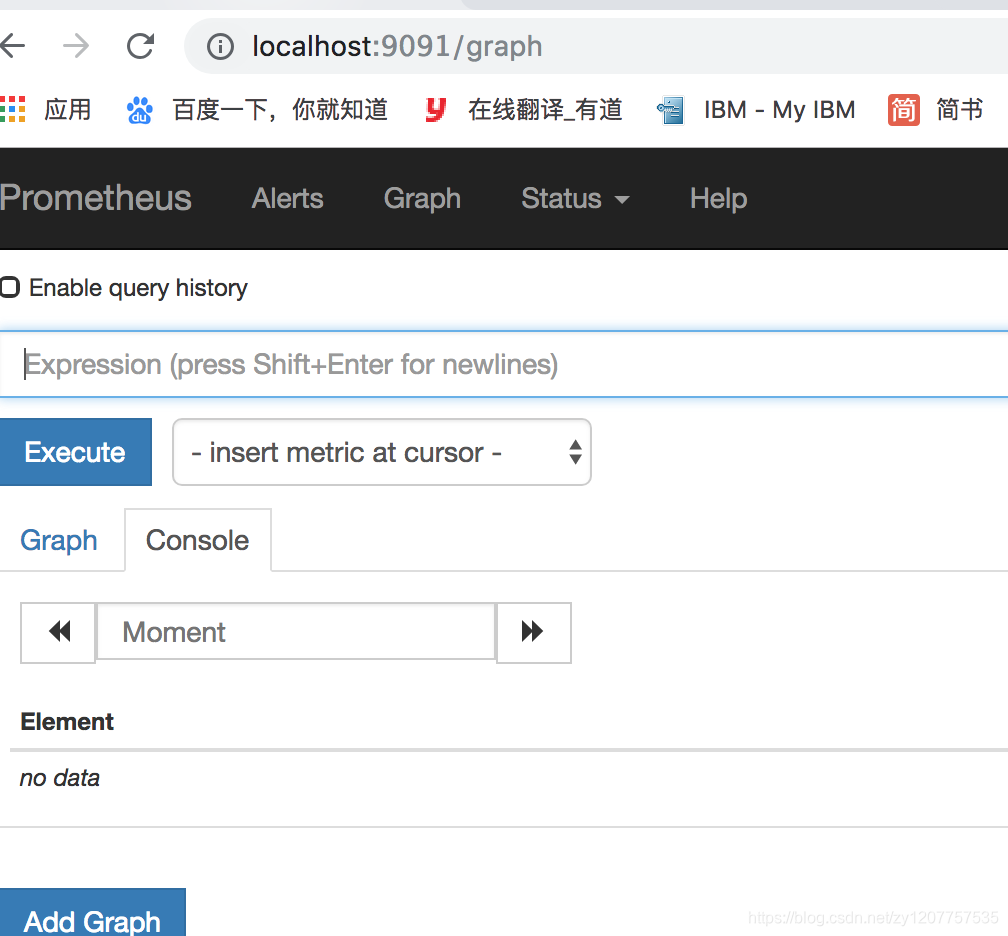This screenshot has width=1008, height=936.
Task: Open the IBM bookmark icon
Action: [x=670, y=111]
